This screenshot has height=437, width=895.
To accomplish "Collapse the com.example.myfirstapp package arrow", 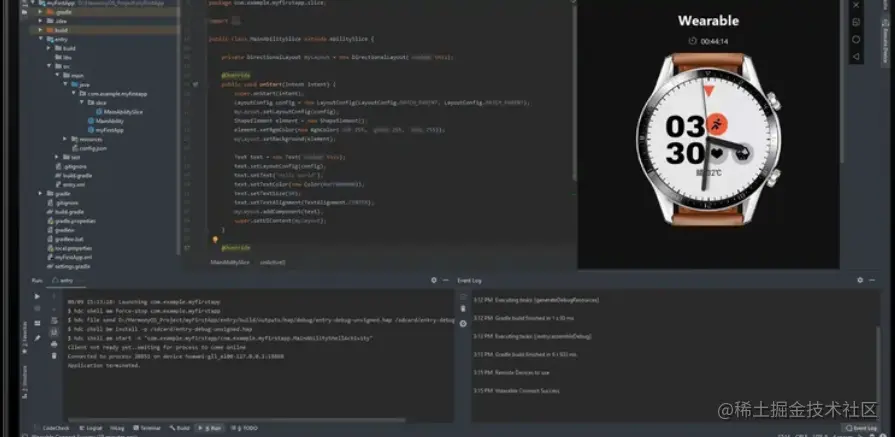I will click(x=73, y=93).
